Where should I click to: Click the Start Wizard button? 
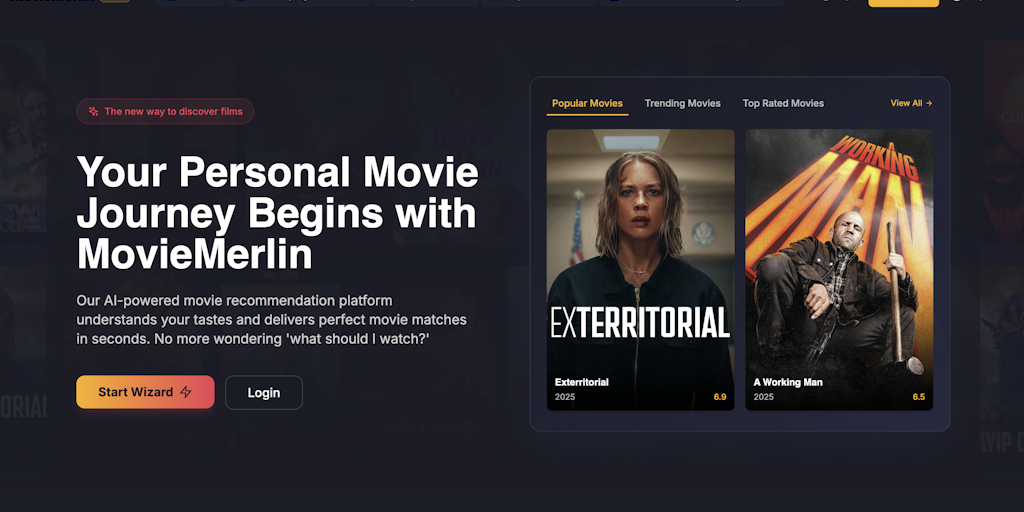point(145,392)
